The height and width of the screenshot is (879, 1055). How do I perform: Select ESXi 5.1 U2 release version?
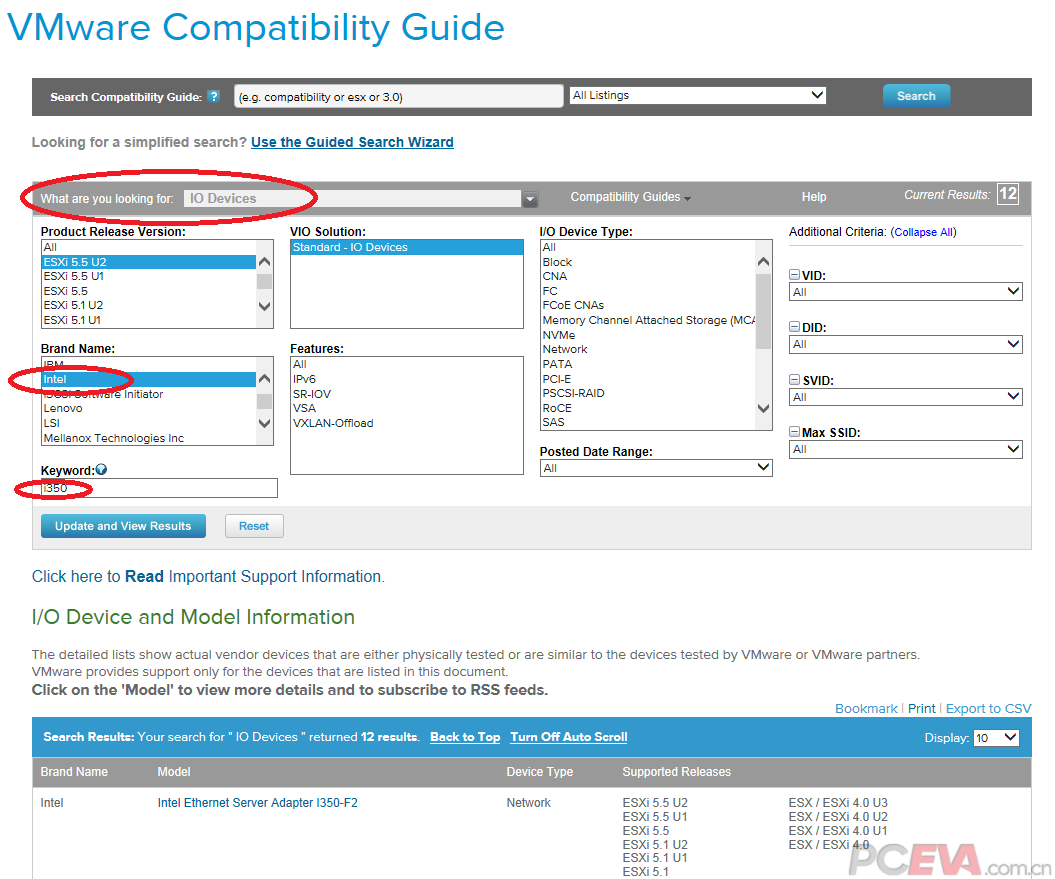pyautogui.click(x=149, y=305)
